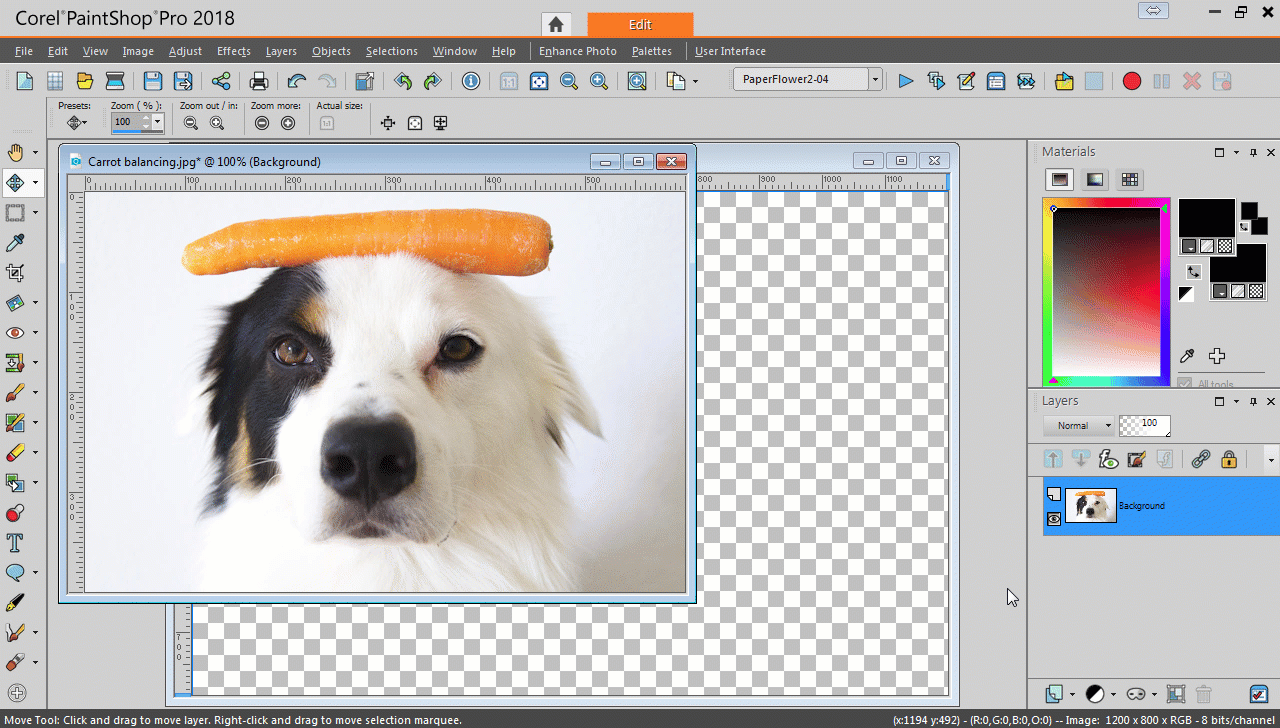The height and width of the screenshot is (728, 1280).
Task: Select the Crop tool
Action: [x=15, y=273]
